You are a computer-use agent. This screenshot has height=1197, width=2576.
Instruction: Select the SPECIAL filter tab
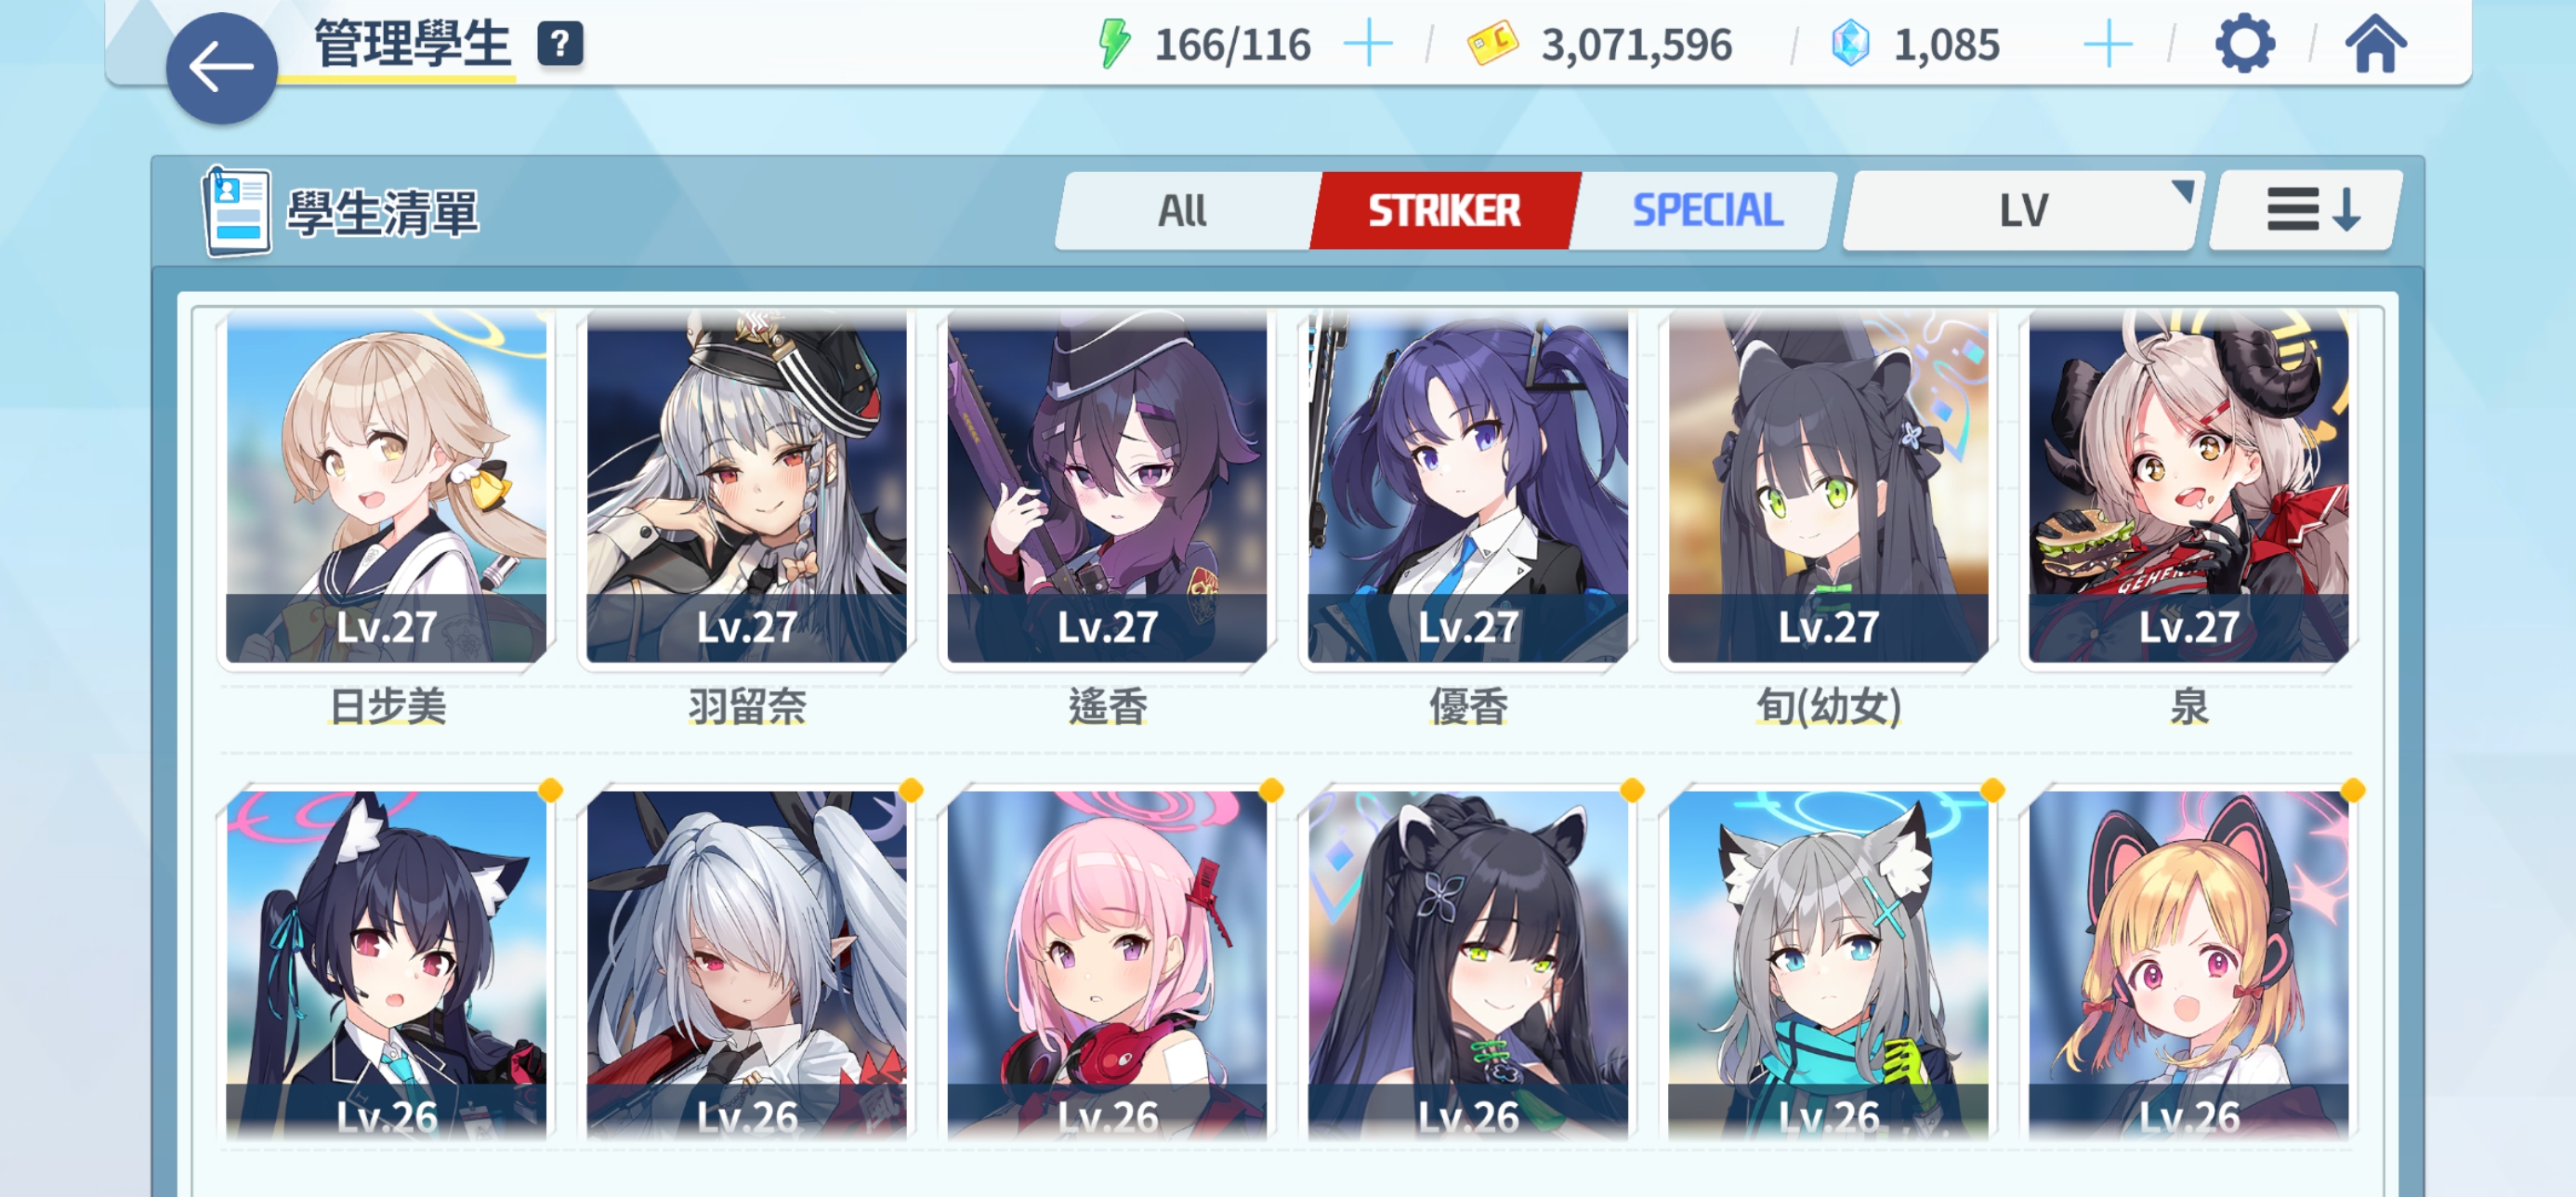click(1706, 211)
